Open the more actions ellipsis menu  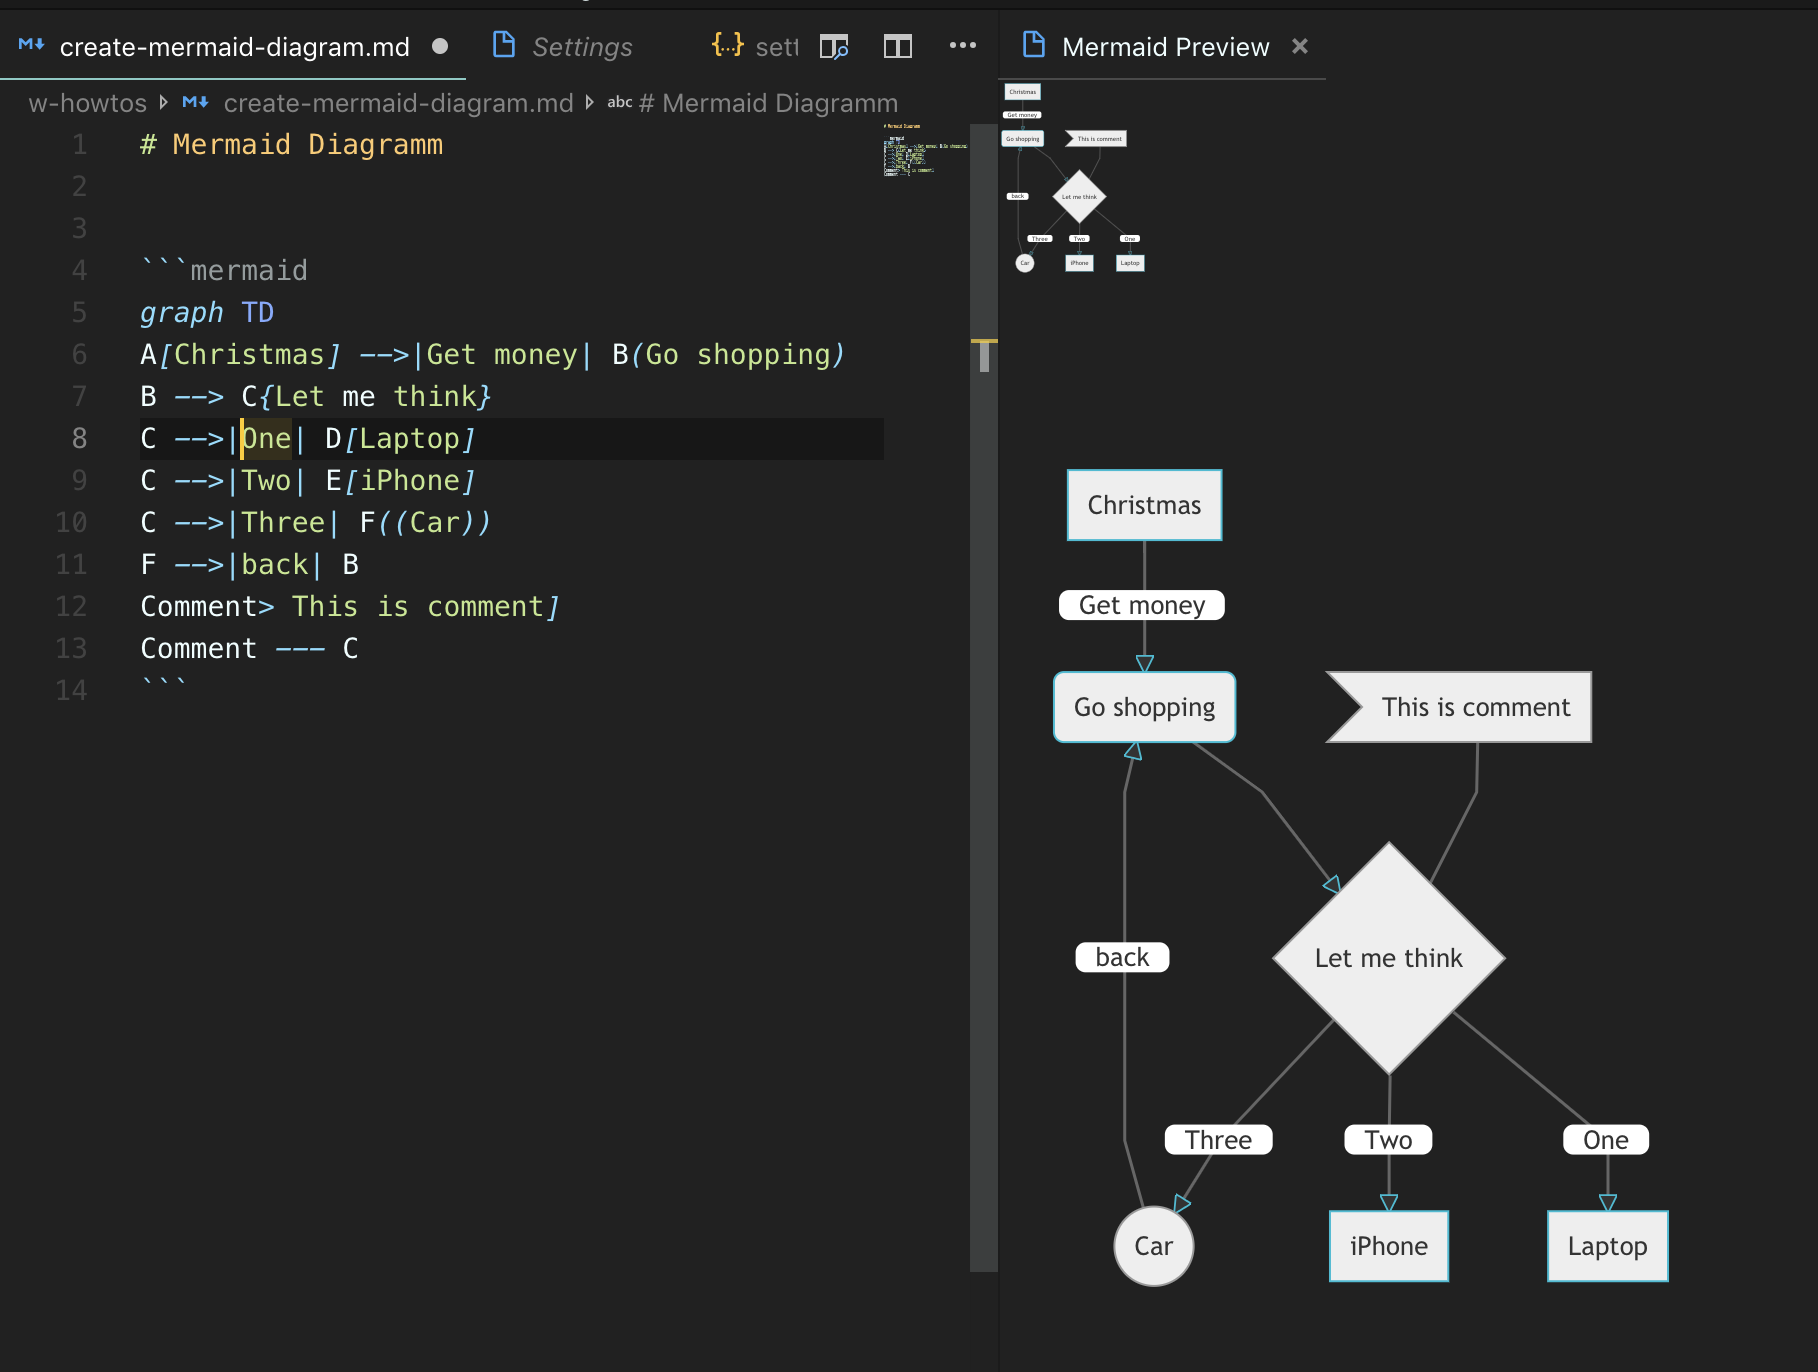tap(962, 45)
